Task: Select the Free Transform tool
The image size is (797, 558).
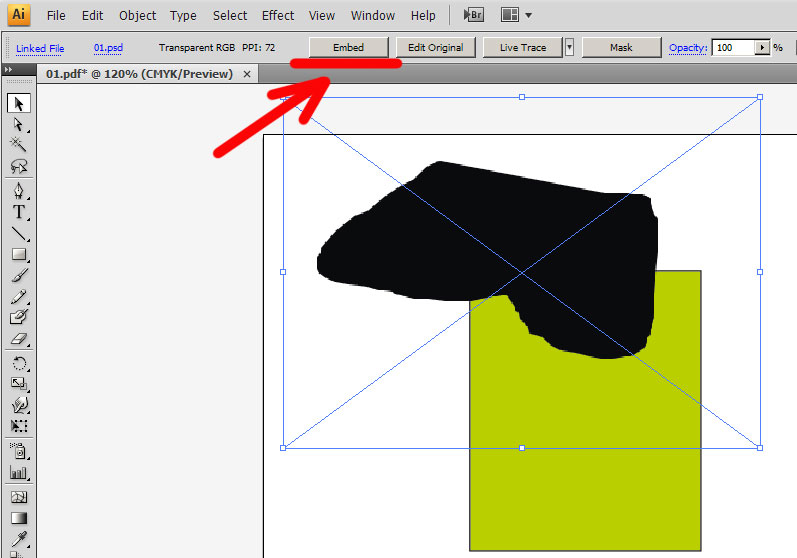Action: click(19, 426)
